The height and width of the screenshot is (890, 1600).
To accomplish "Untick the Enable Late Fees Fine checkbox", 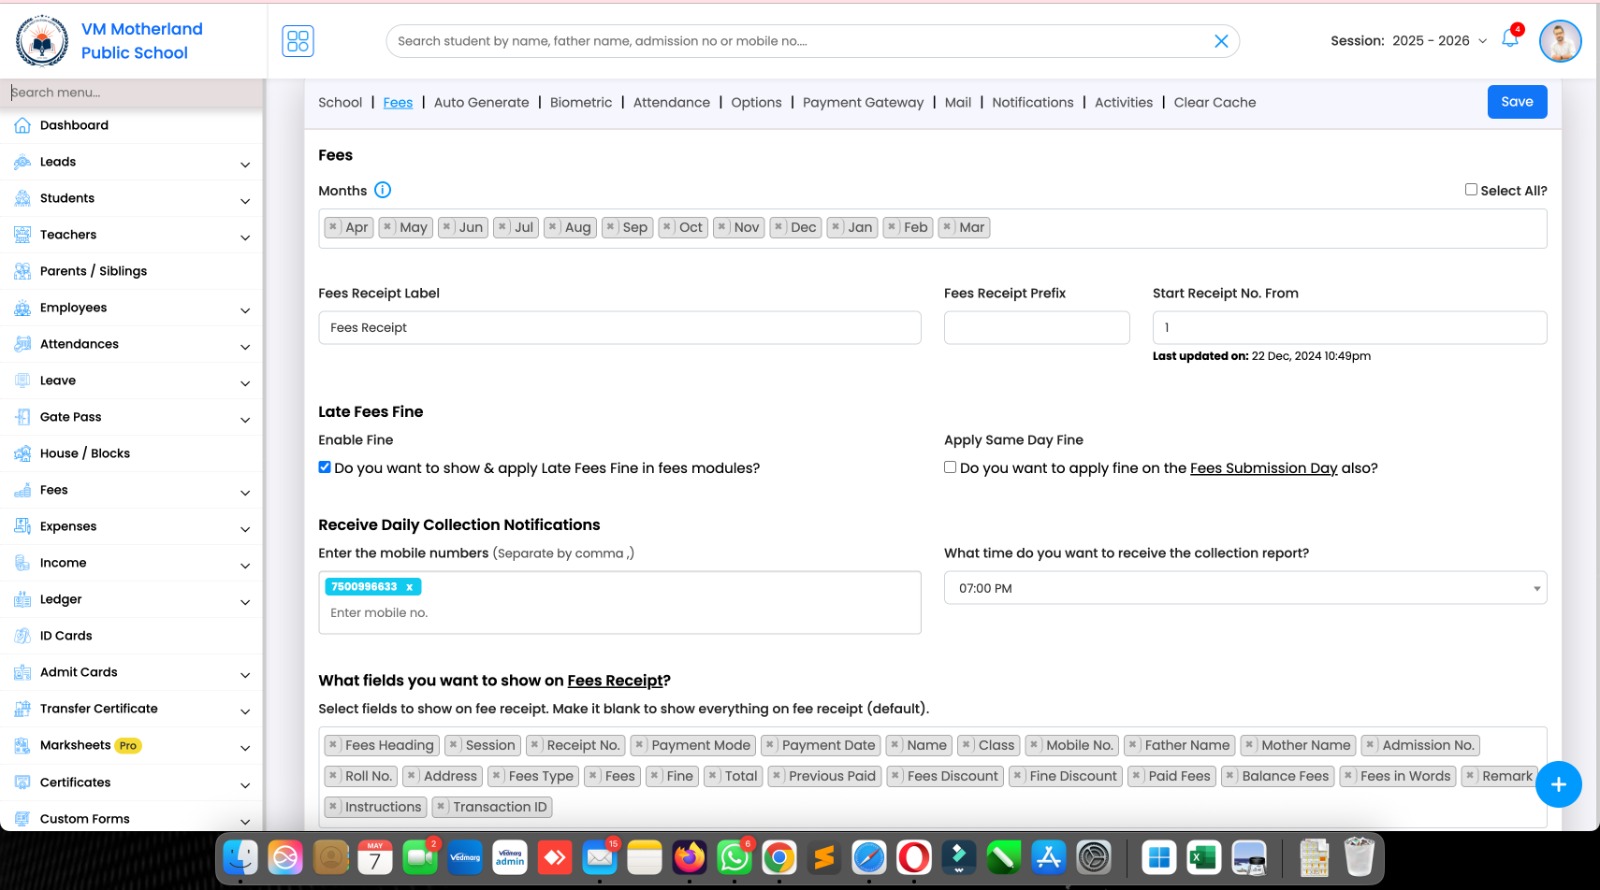I will pos(324,467).
